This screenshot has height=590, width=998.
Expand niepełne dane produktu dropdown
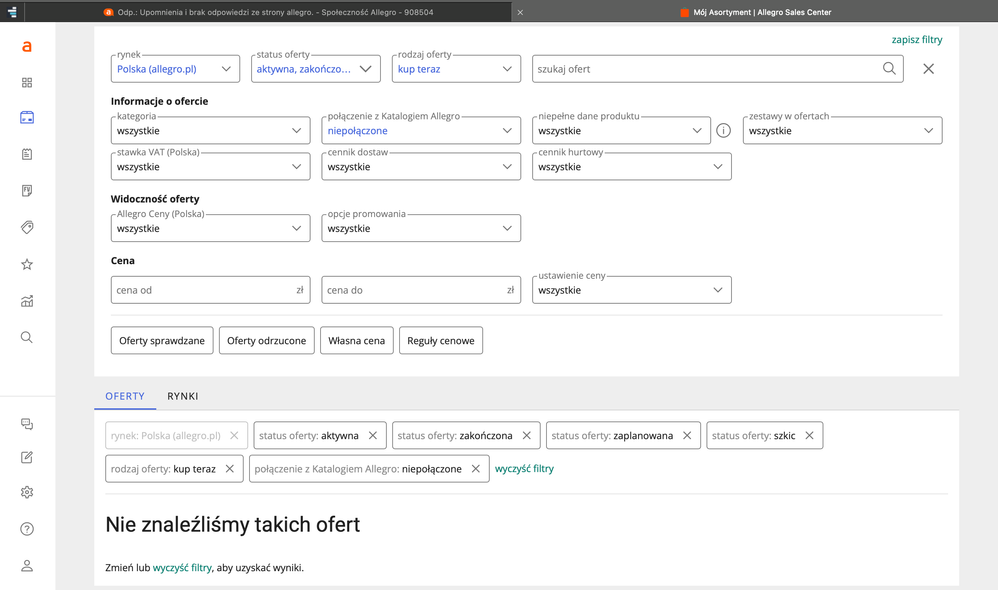621,130
